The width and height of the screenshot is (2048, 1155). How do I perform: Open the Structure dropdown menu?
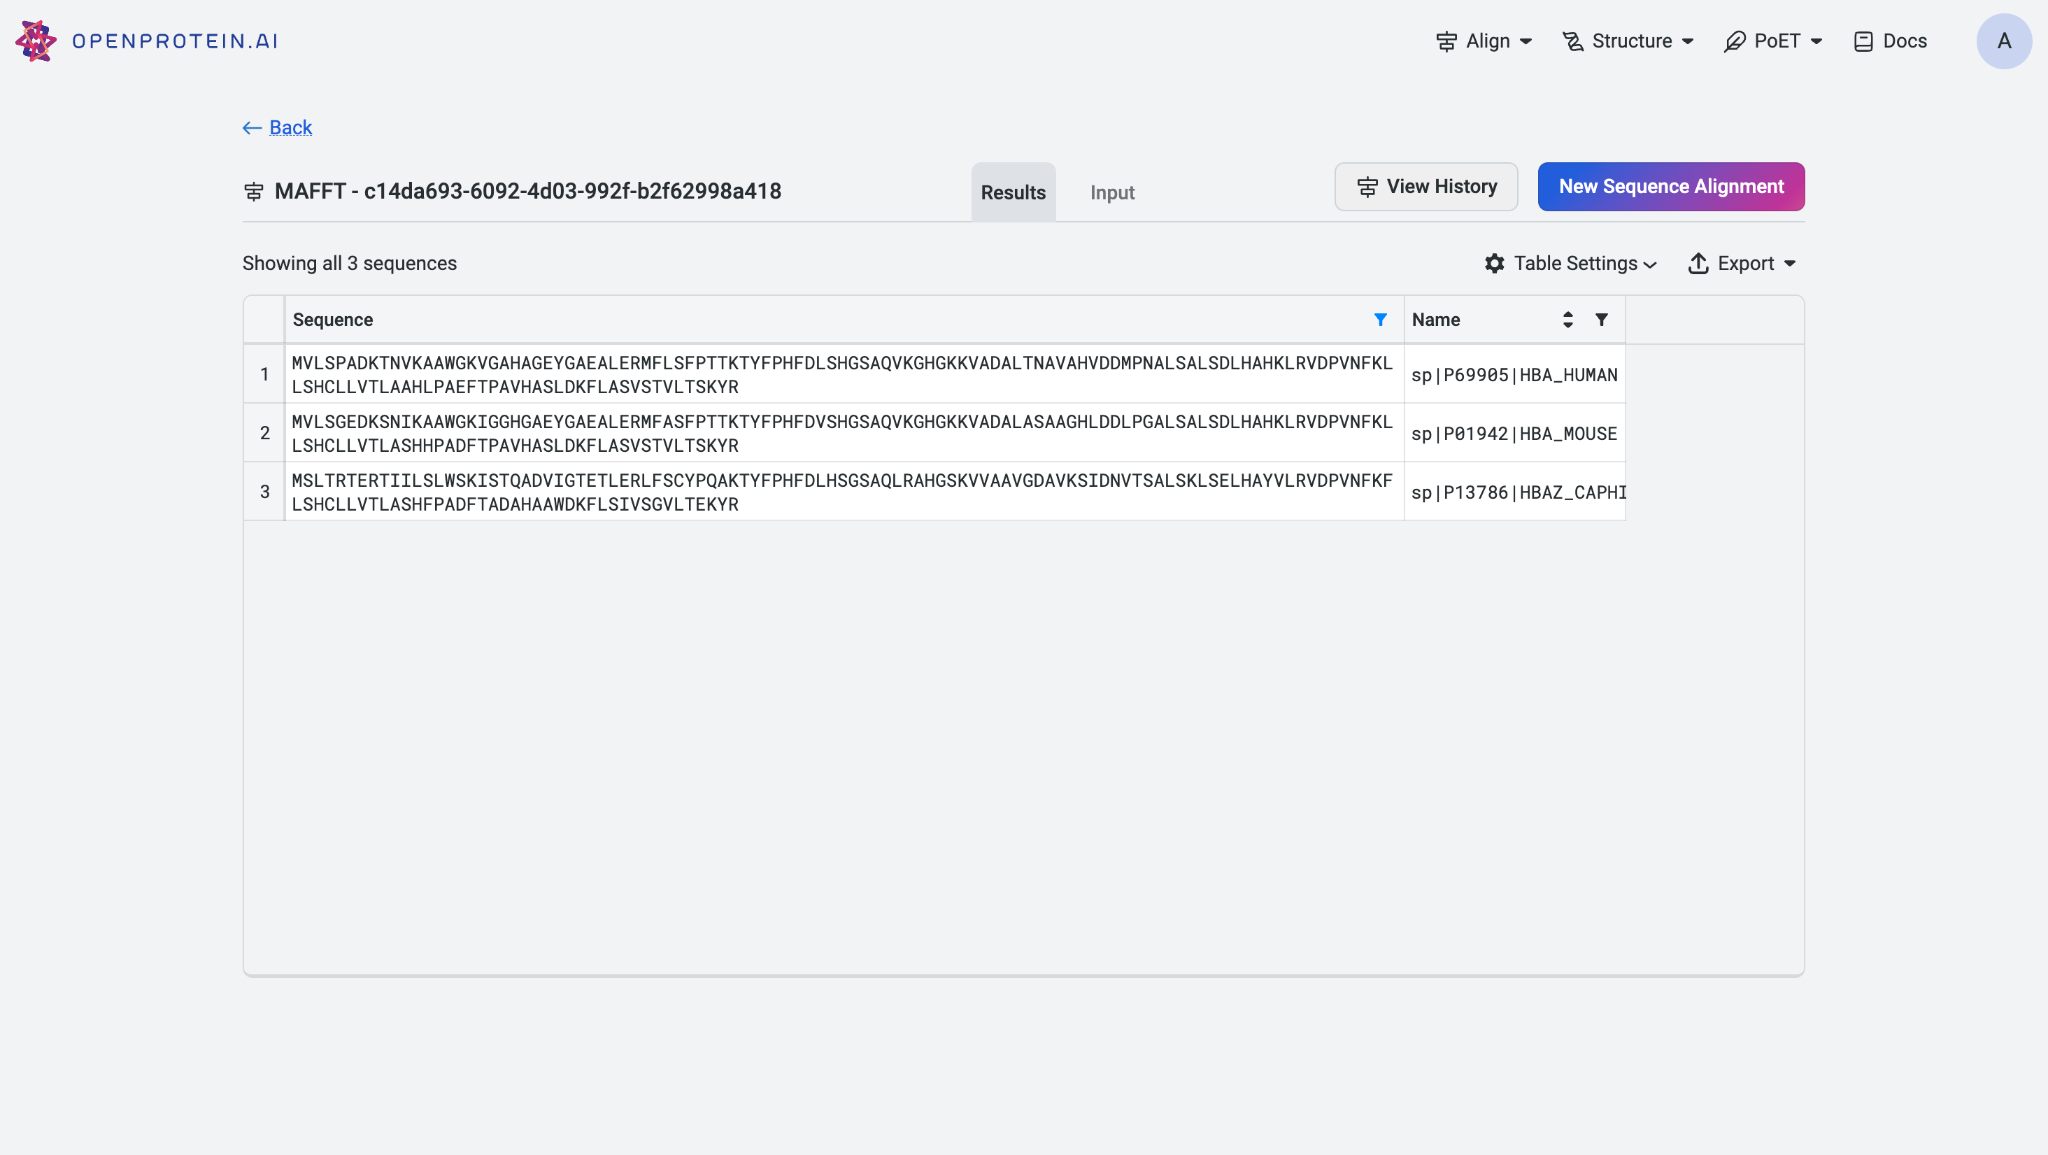coord(1628,41)
